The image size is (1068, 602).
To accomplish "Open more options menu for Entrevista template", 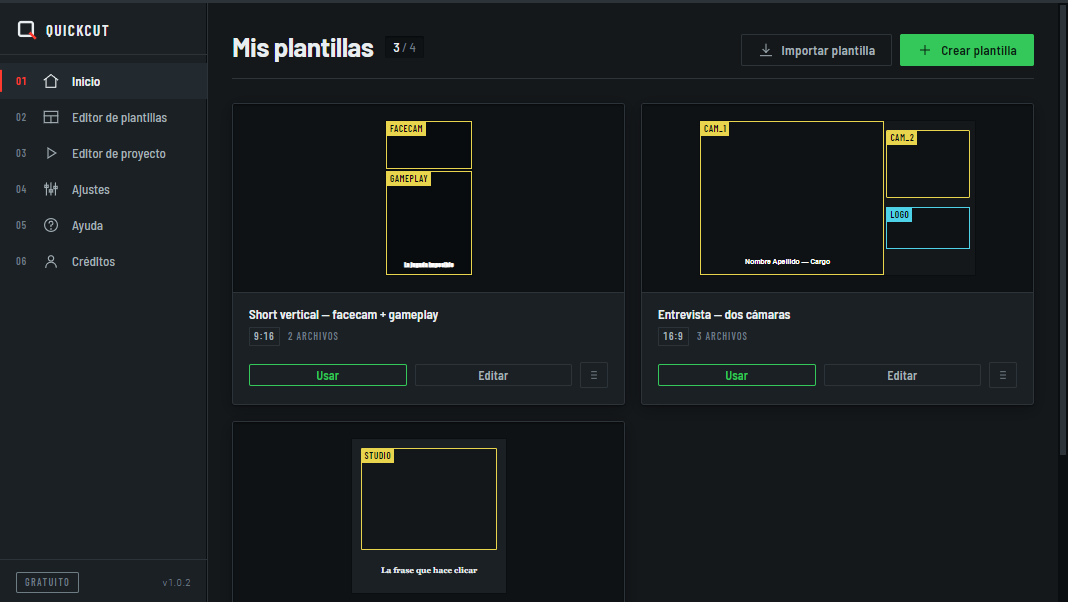I will point(1003,375).
